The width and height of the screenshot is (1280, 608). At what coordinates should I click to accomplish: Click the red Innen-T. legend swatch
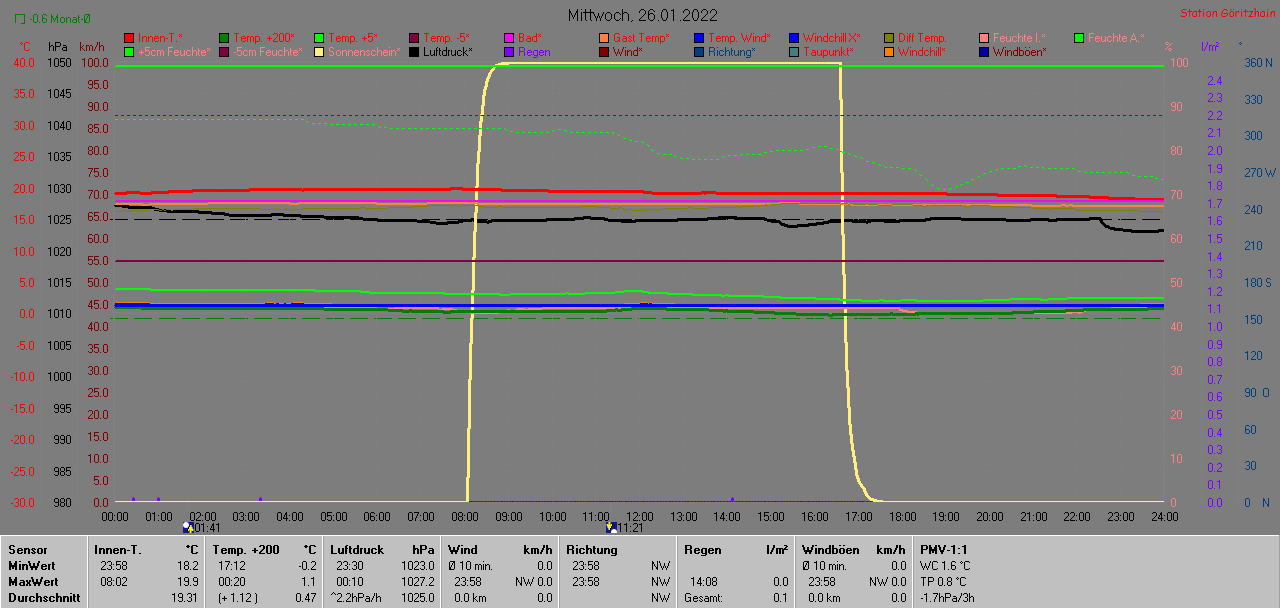coord(129,38)
